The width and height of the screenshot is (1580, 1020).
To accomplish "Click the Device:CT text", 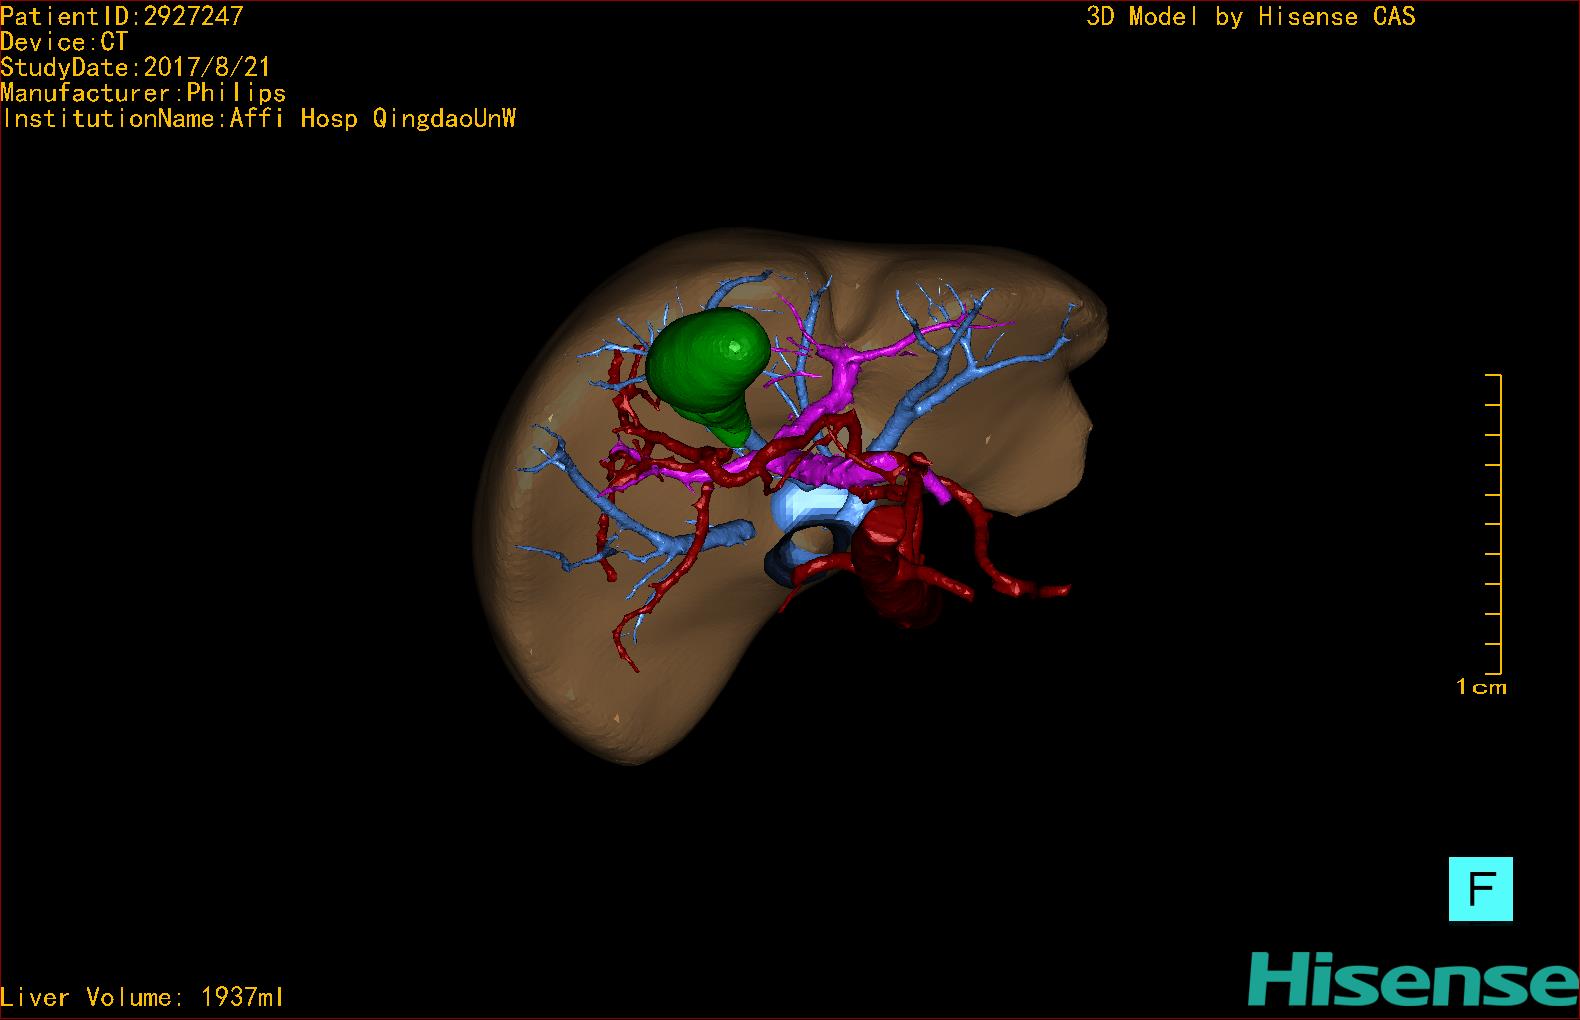I will [x=64, y=42].
